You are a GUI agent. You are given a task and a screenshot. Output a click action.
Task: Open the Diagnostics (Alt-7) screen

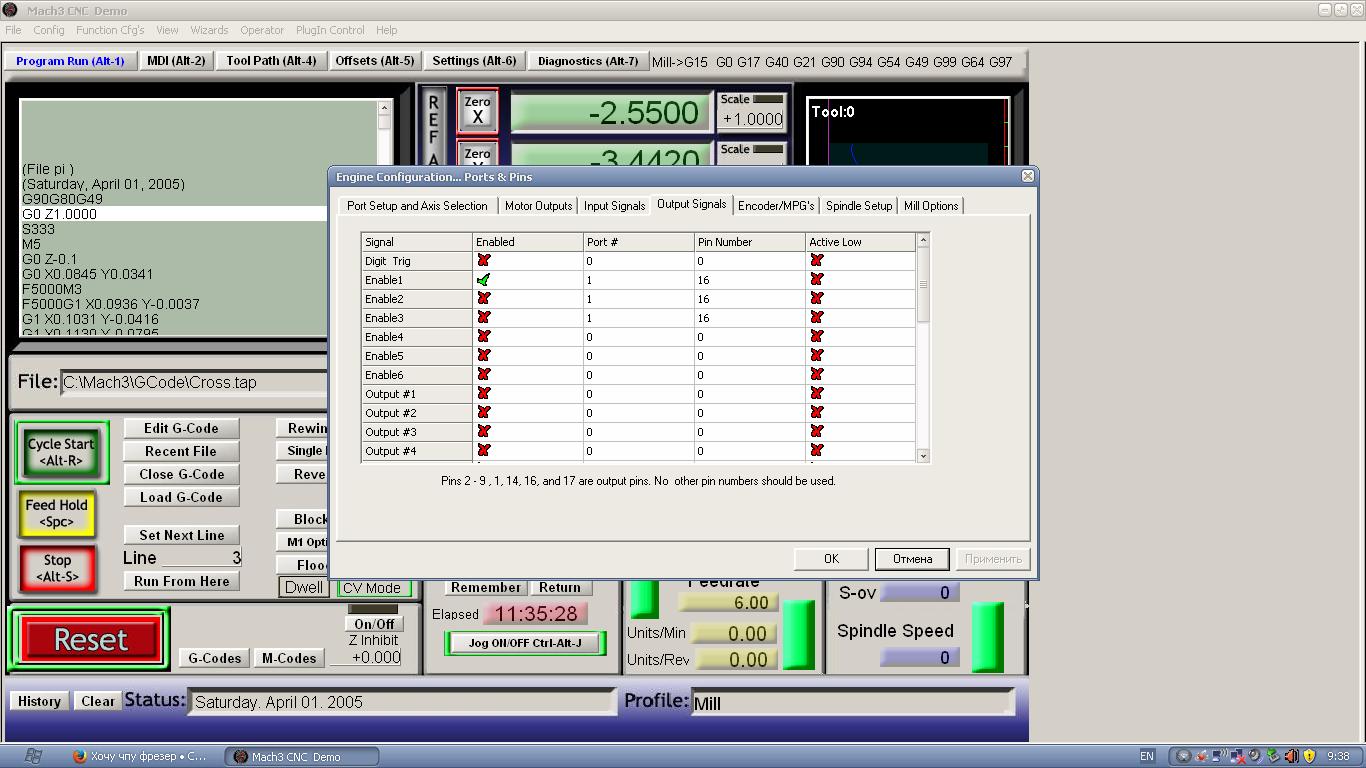pos(588,61)
